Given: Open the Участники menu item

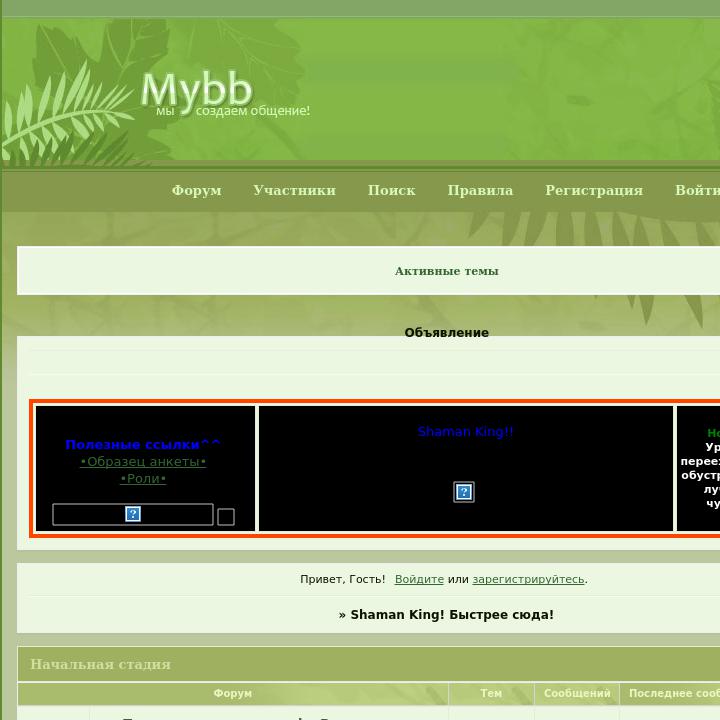Looking at the screenshot, I should tap(294, 190).
